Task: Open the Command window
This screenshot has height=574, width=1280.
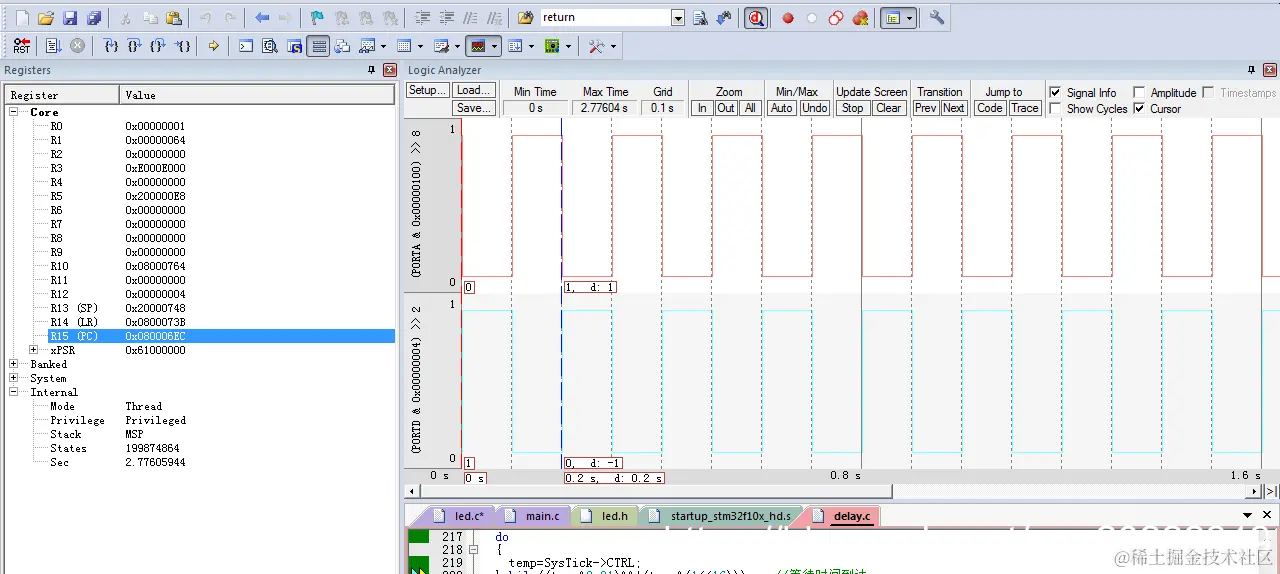Action: pyautogui.click(x=246, y=46)
